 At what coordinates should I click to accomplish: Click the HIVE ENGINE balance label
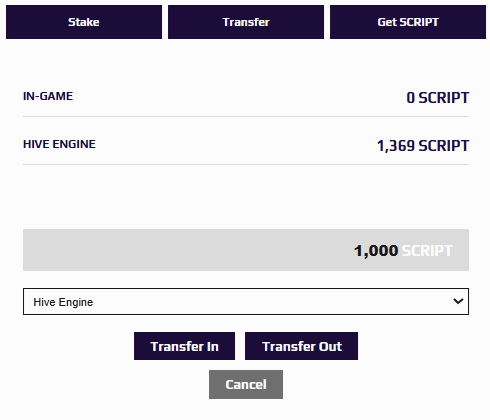pos(59,144)
